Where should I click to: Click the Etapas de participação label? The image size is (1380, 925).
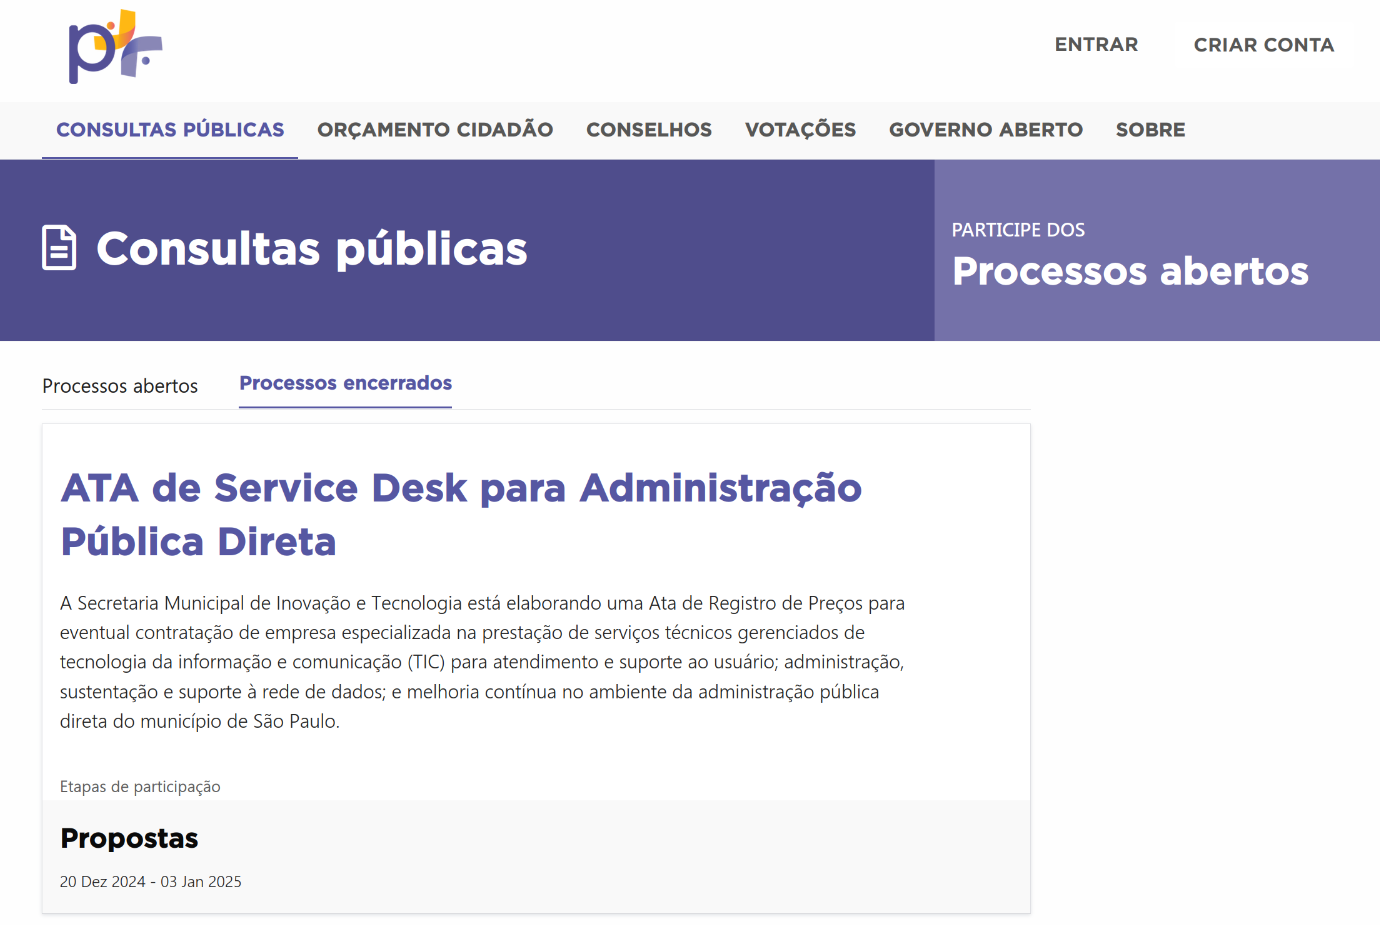click(x=140, y=787)
